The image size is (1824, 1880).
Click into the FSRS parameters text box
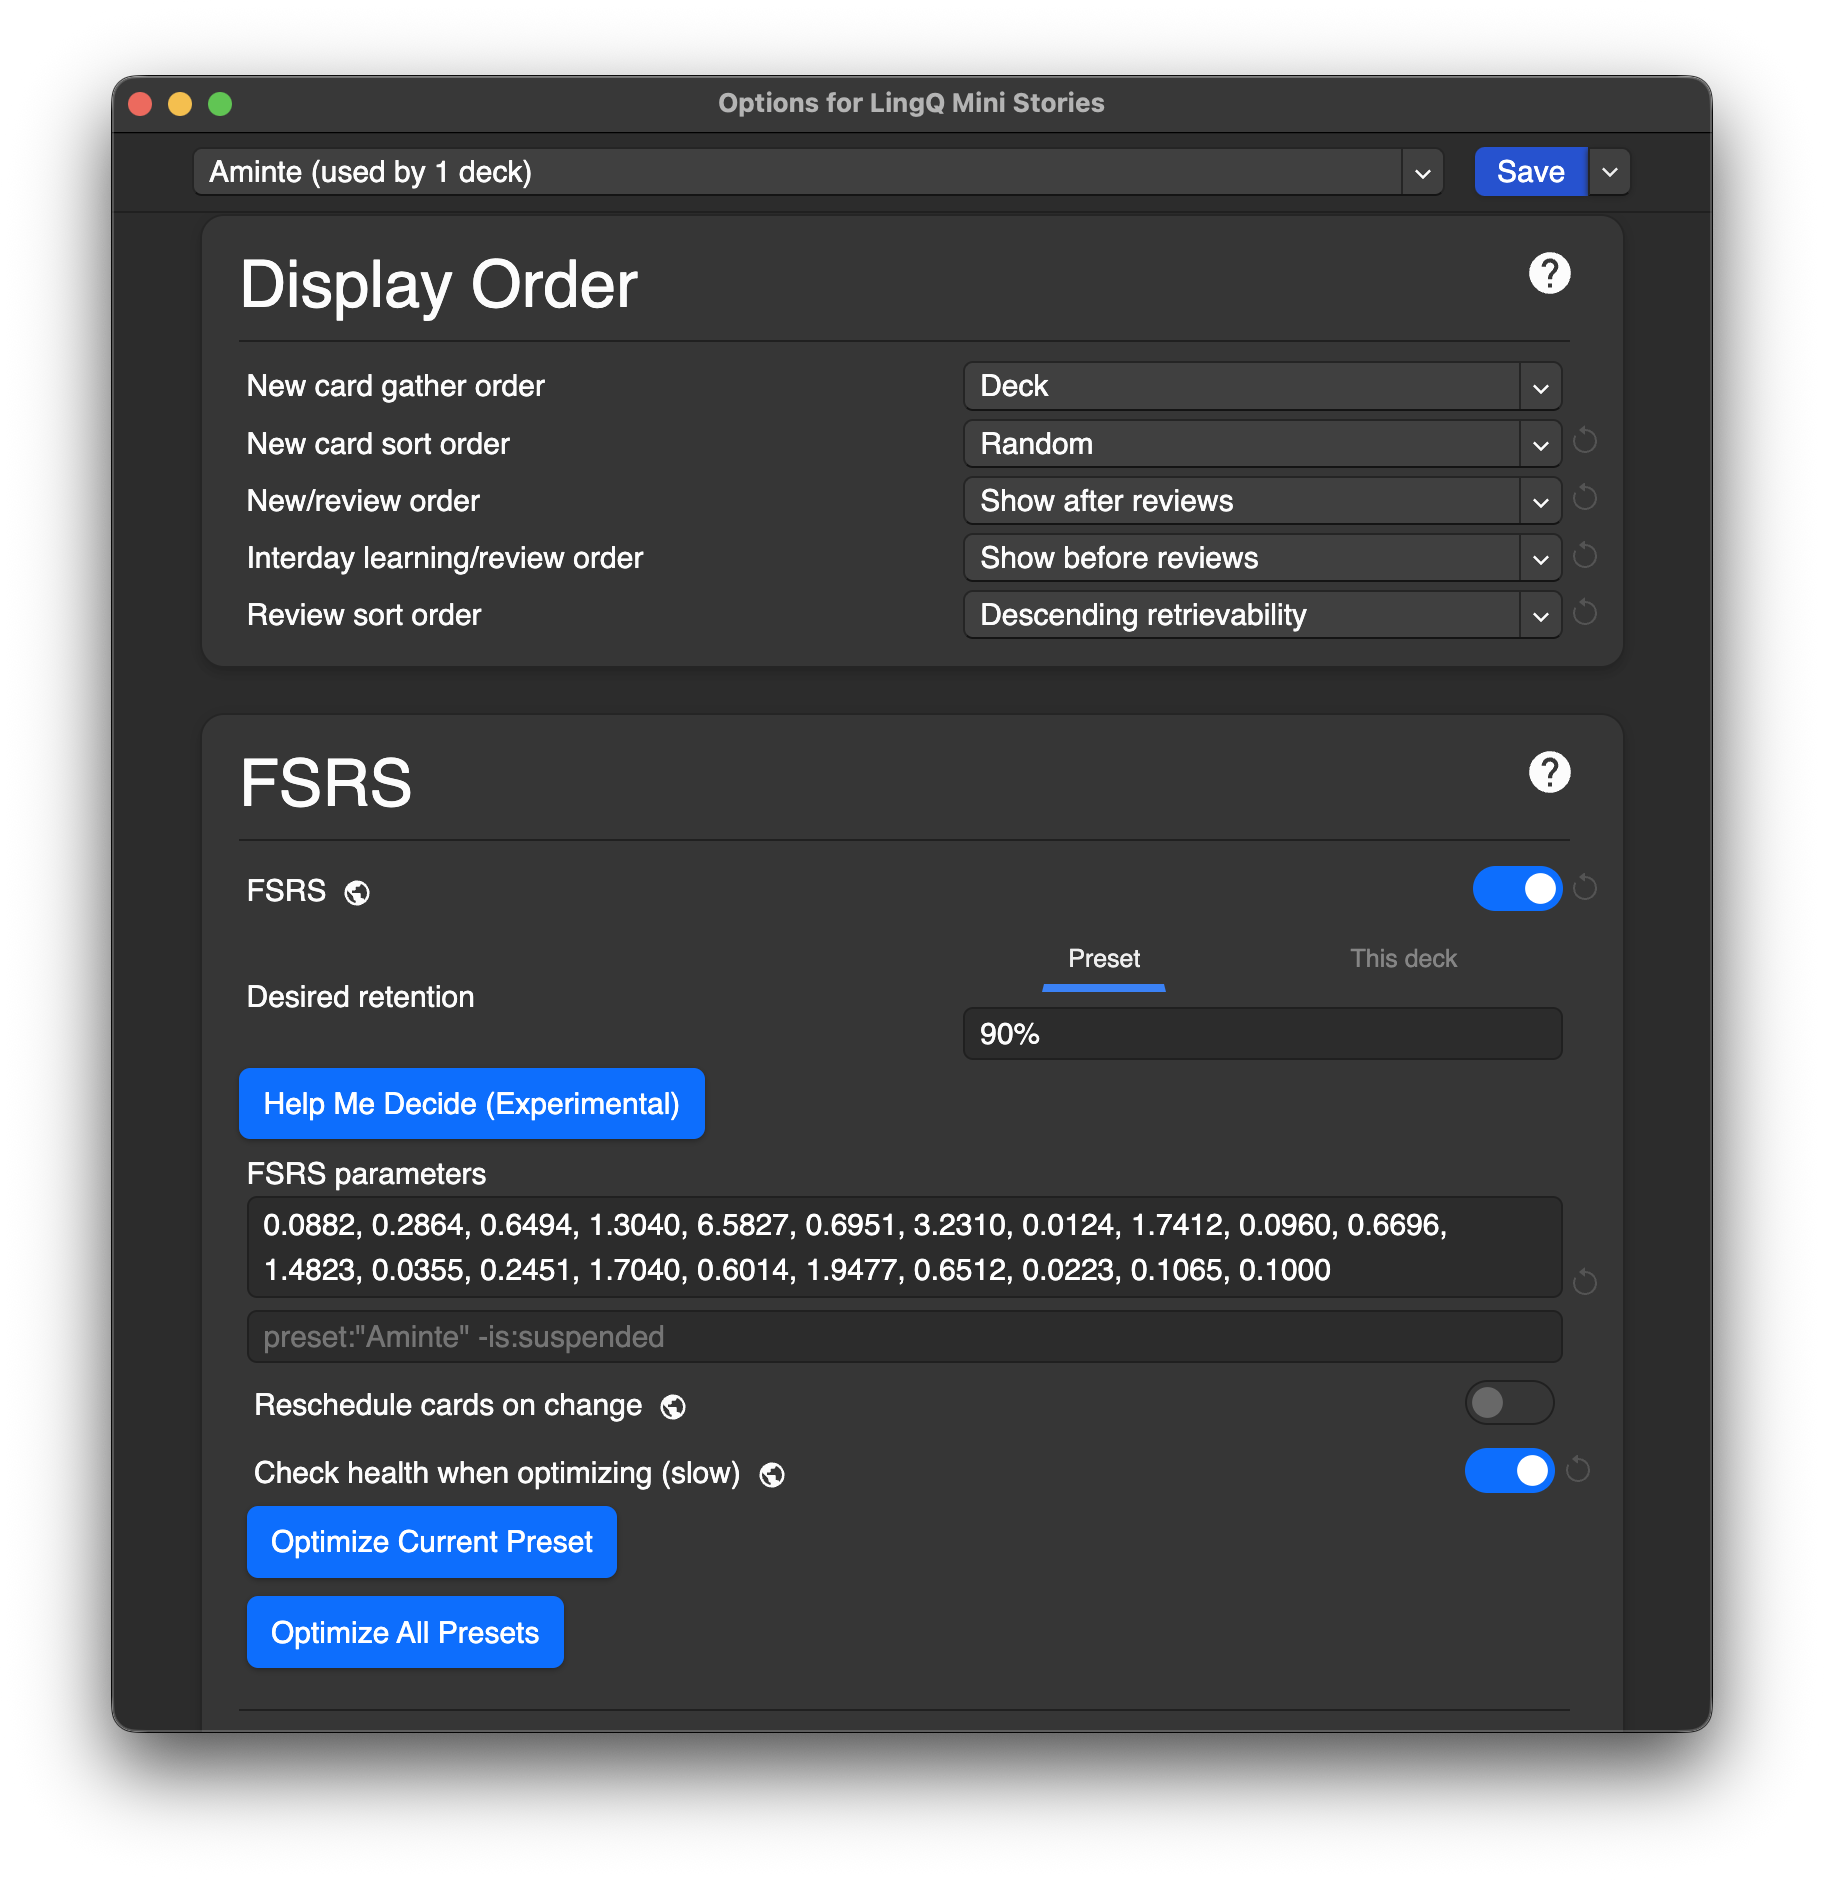click(x=904, y=1247)
